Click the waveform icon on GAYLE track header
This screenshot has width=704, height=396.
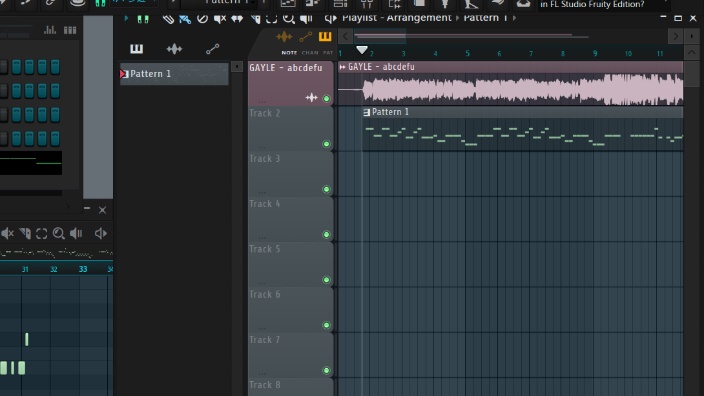312,97
